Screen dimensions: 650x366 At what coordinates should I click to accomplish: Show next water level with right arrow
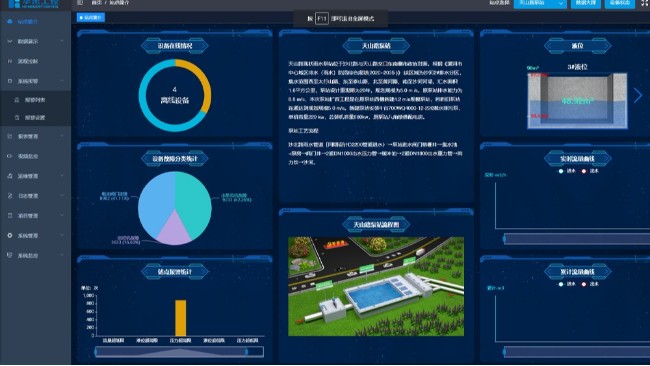[x=638, y=95]
